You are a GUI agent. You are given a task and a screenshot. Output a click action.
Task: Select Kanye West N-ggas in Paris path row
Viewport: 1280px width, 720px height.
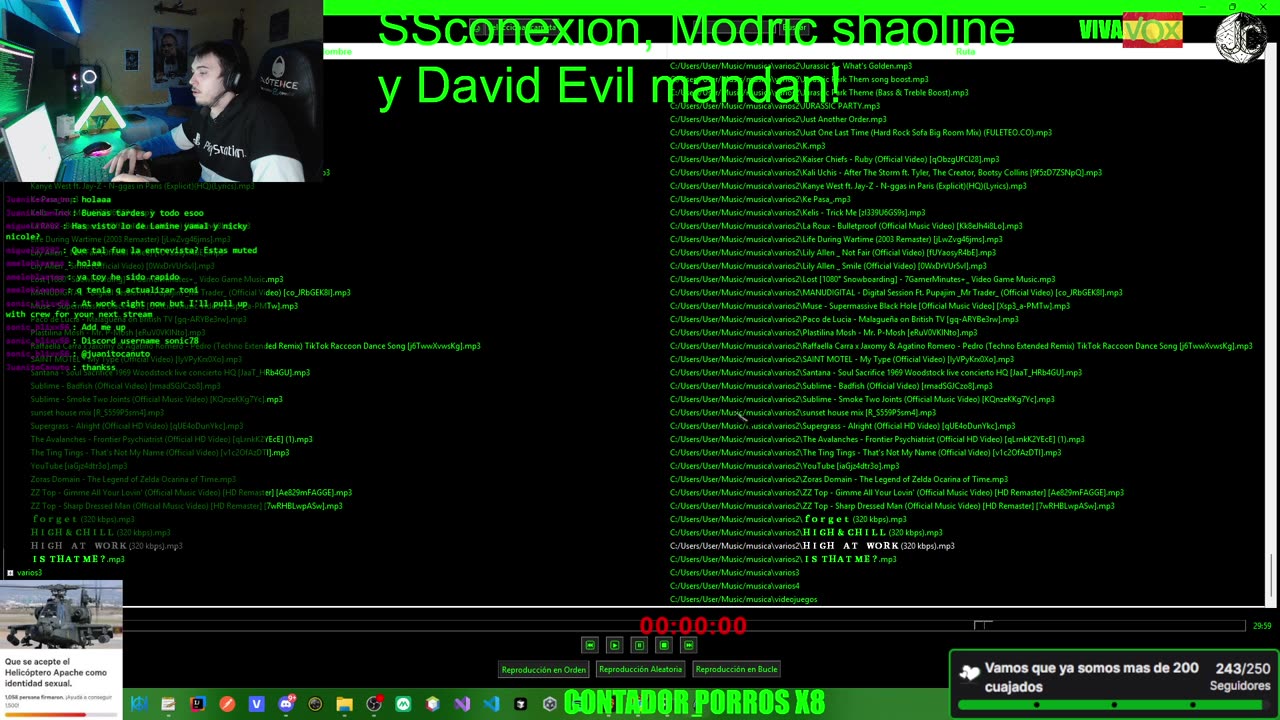tap(847, 186)
